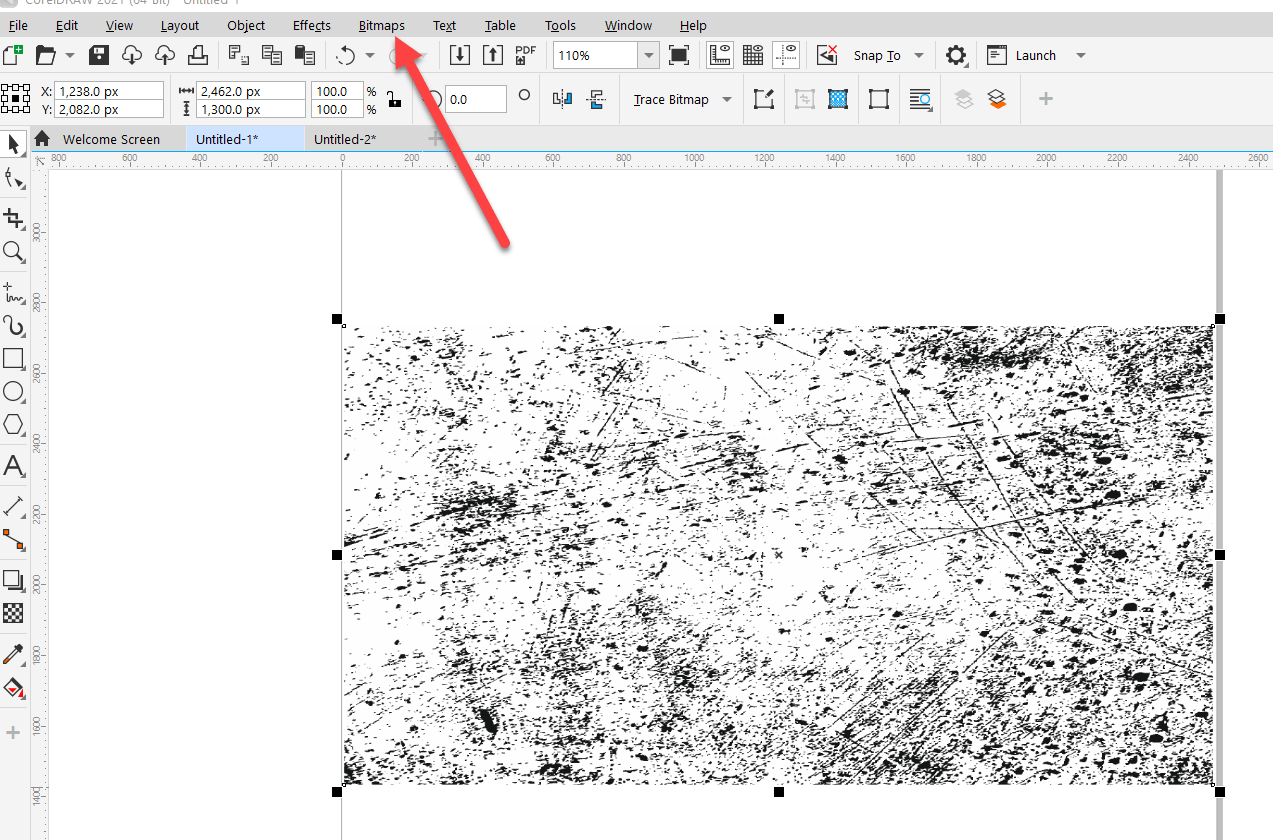1273x840 pixels.
Task: Select the Parallel Dimension tool
Action: click(x=13, y=506)
